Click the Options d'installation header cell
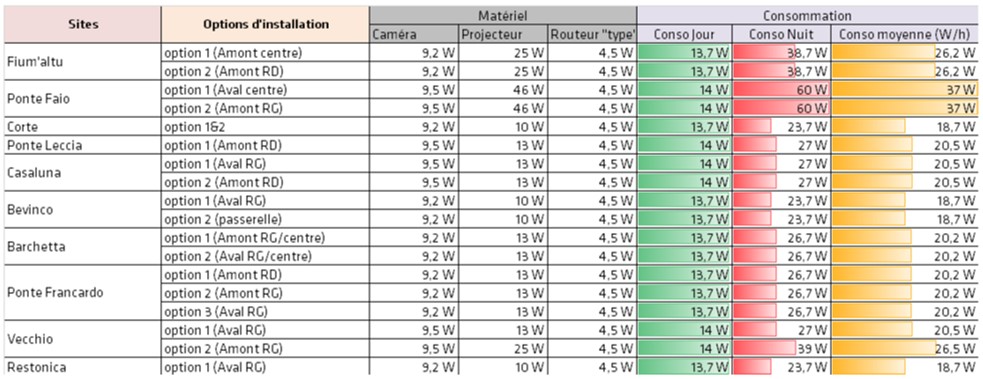 (x=265, y=24)
